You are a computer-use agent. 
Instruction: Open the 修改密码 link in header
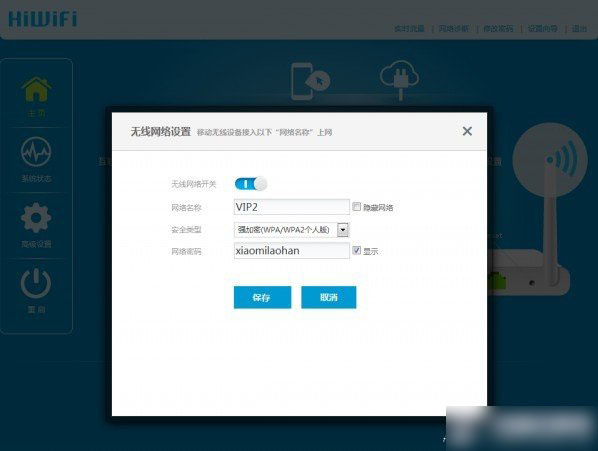[x=498, y=29]
